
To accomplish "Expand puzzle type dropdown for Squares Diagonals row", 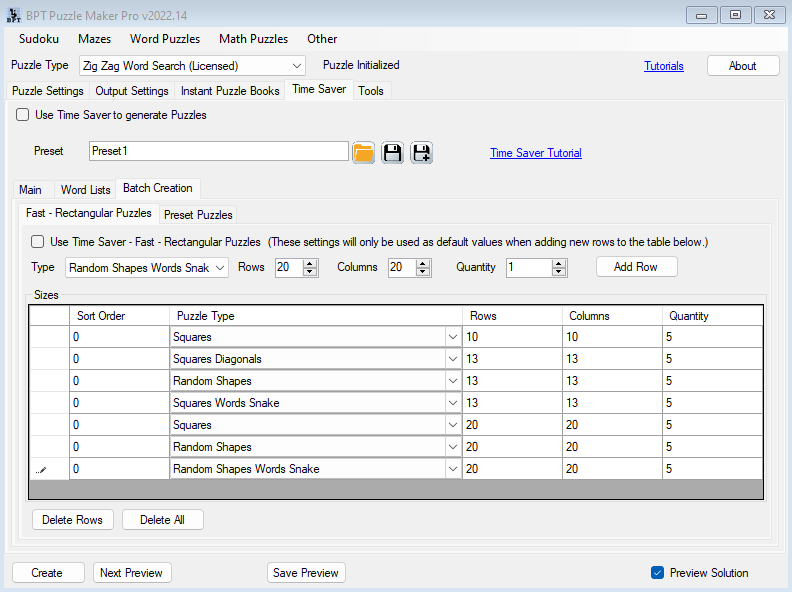I will point(453,359).
